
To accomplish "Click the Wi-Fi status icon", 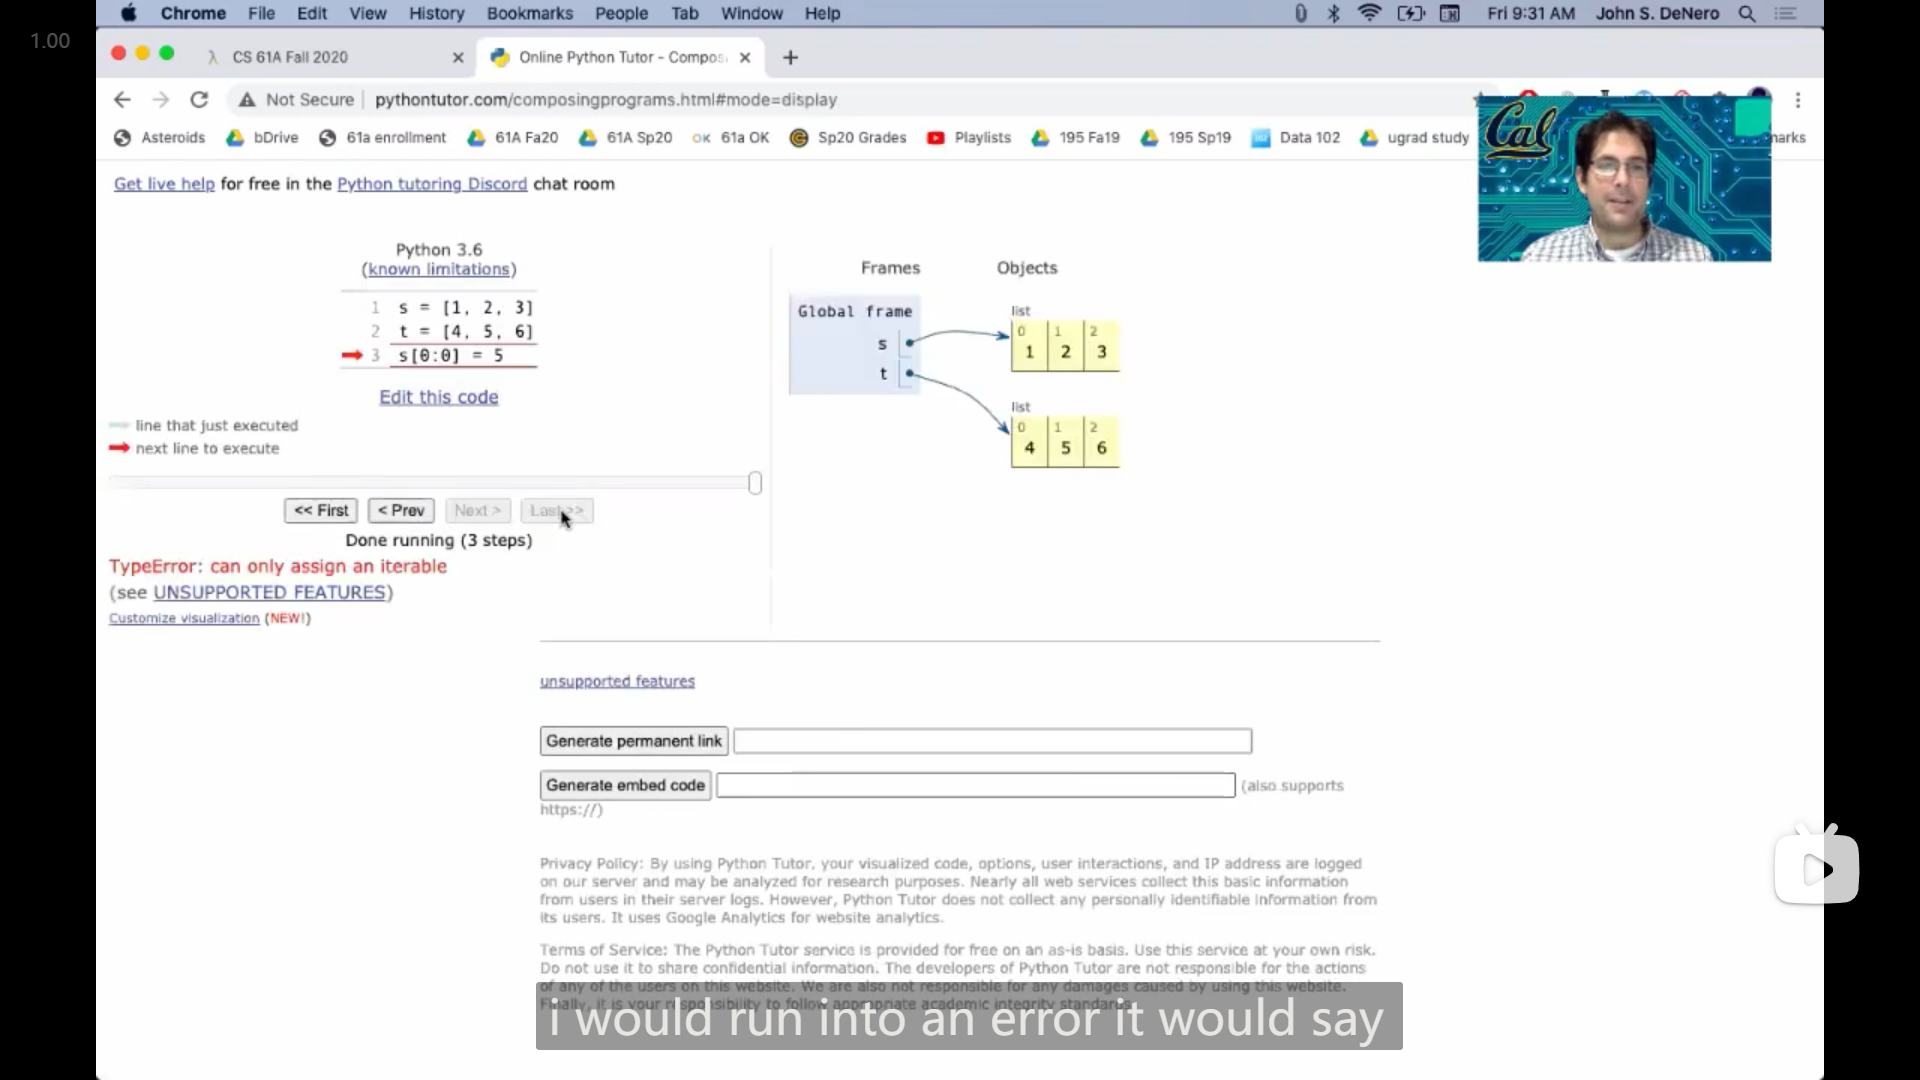I will coord(1369,14).
